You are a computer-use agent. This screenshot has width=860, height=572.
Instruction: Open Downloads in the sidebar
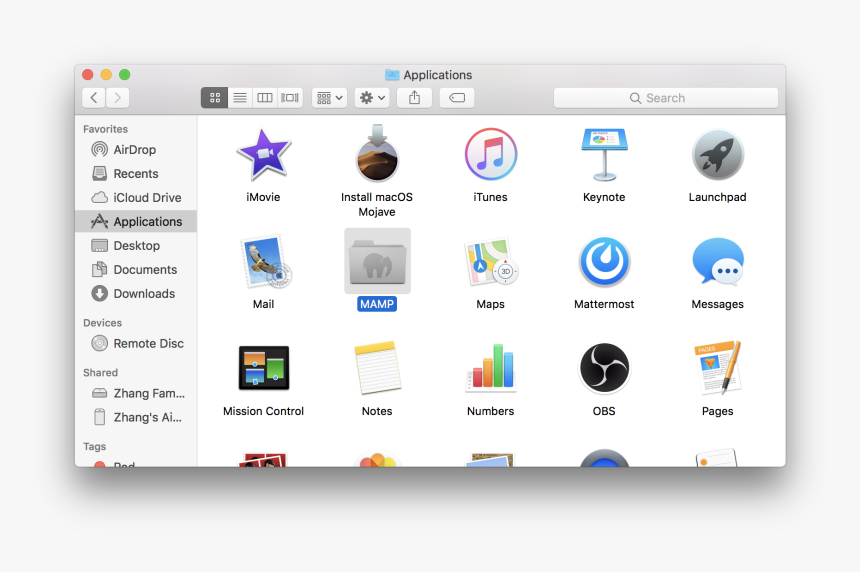pyautogui.click(x=136, y=294)
